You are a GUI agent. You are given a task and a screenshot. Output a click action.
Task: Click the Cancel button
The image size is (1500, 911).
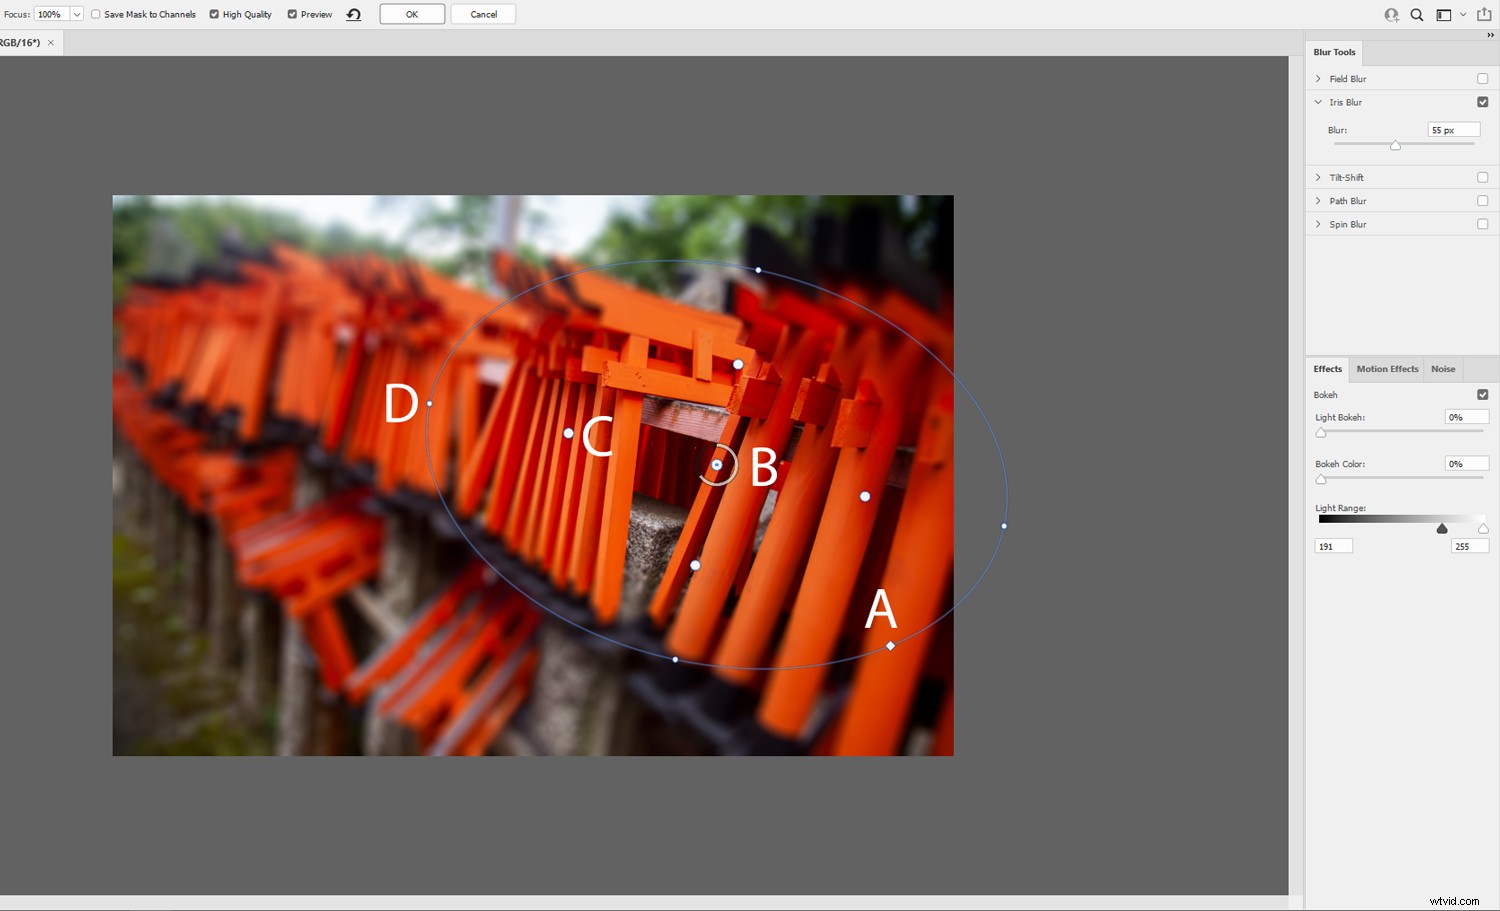[x=483, y=14]
